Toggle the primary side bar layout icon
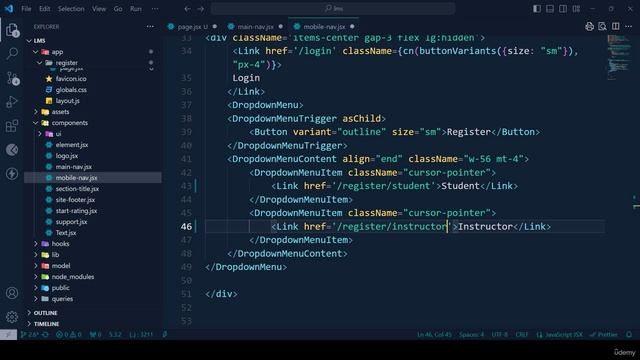This screenshot has height=360, width=640. click(x=537, y=9)
